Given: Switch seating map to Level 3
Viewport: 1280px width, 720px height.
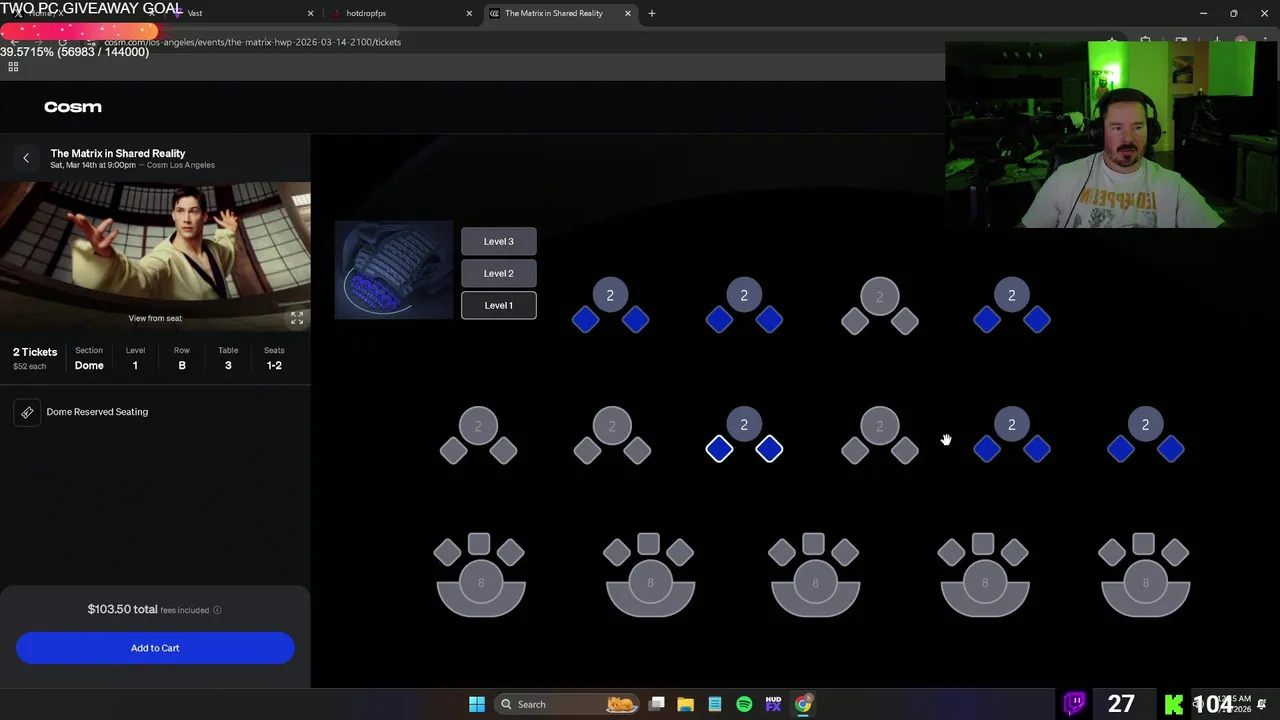Looking at the screenshot, I should coord(499,241).
